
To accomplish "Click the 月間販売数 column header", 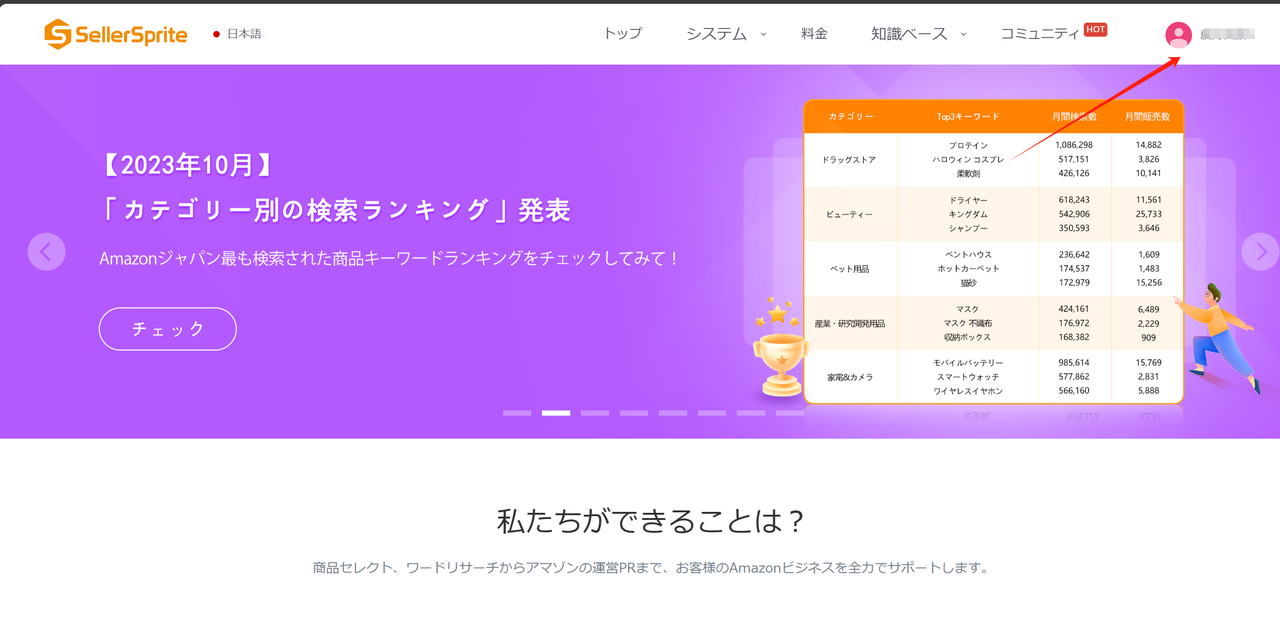I will click(x=1147, y=117).
